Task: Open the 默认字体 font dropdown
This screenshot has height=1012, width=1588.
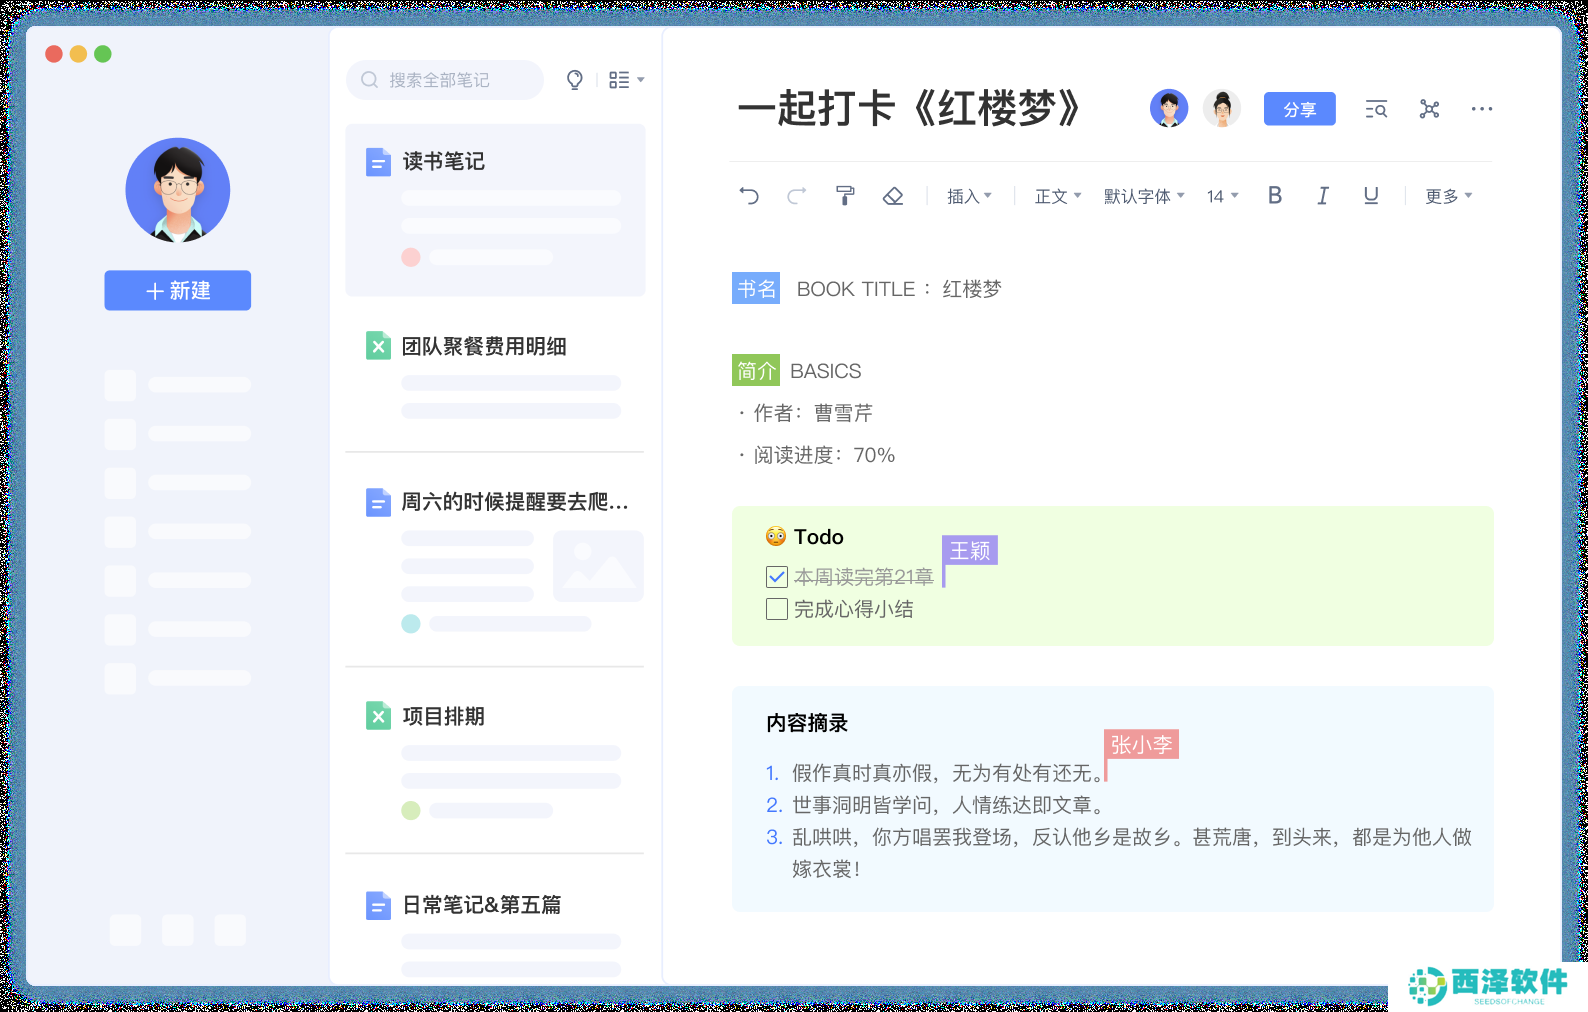Action: pyautogui.click(x=1144, y=196)
